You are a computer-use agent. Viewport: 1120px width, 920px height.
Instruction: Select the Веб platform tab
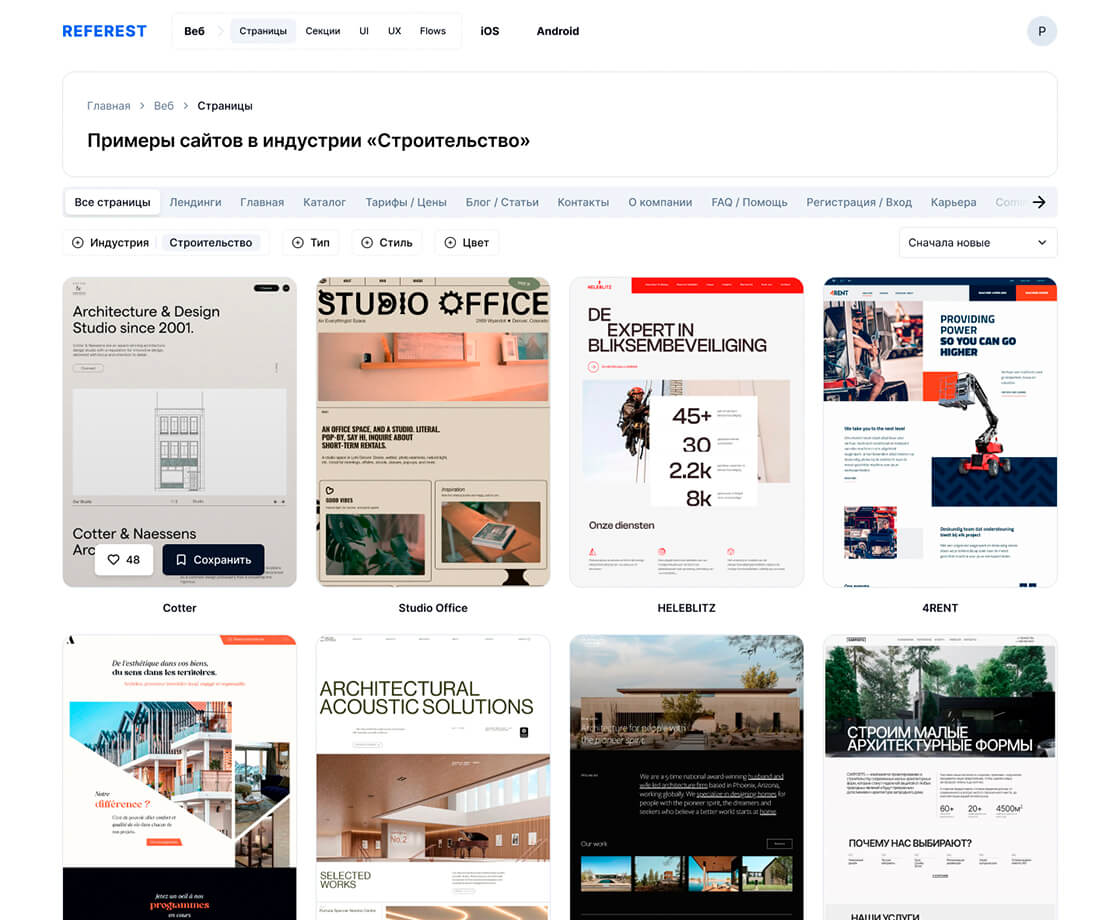(x=194, y=31)
